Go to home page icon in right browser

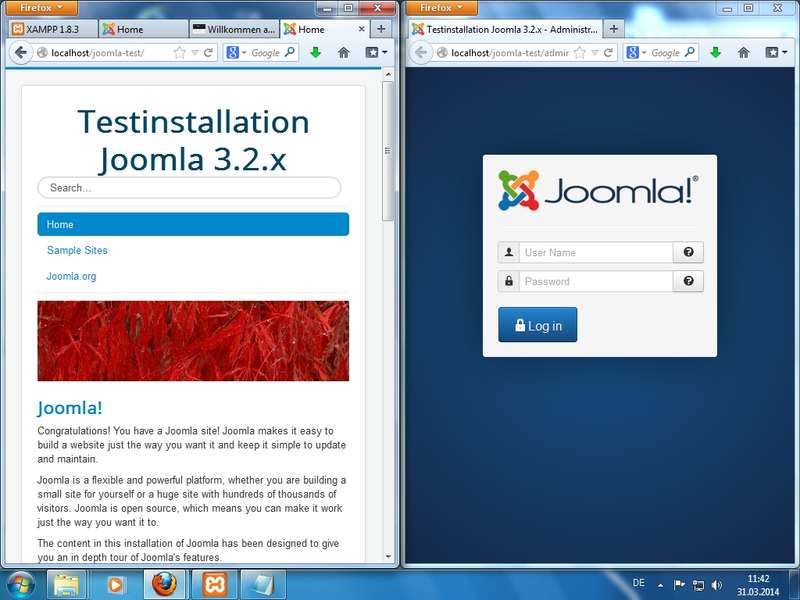pos(743,53)
